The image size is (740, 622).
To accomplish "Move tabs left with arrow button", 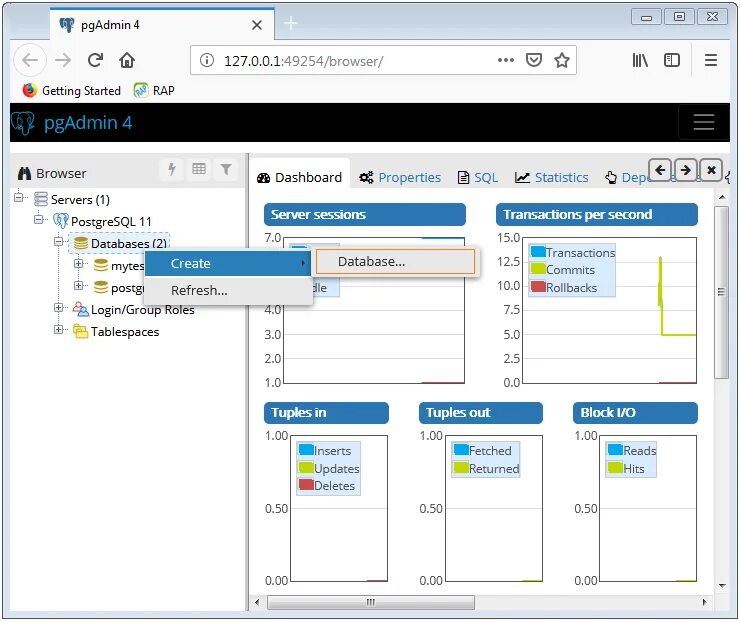I will click(660, 170).
